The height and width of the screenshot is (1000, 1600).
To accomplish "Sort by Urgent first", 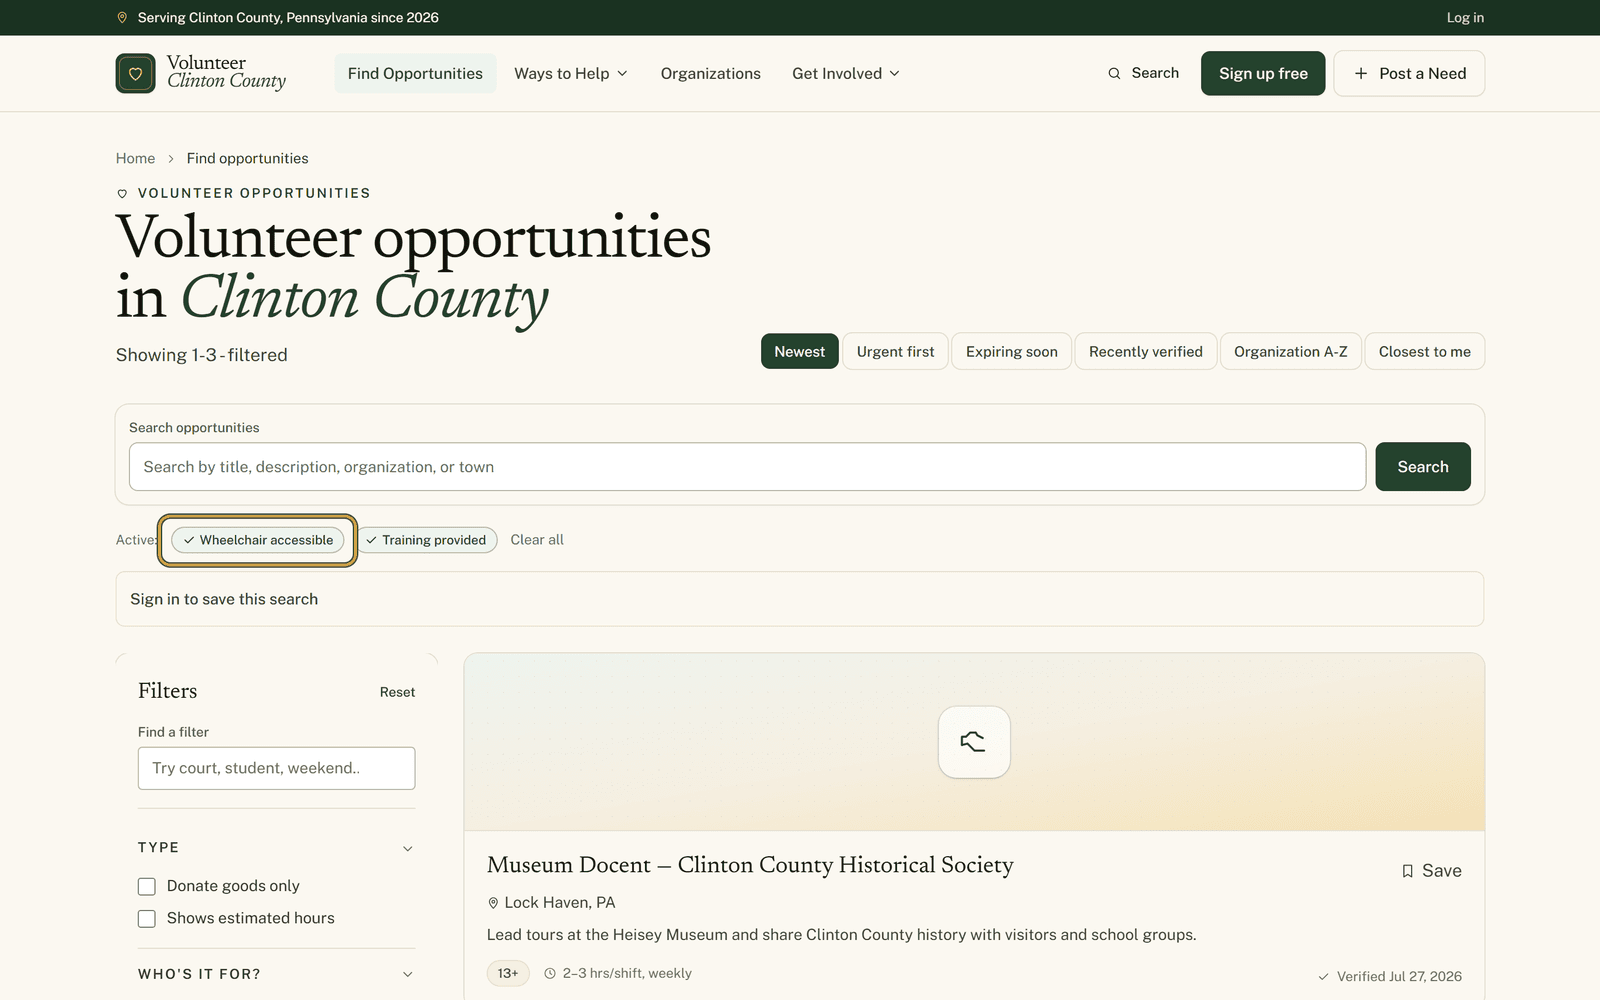I will [x=895, y=352].
